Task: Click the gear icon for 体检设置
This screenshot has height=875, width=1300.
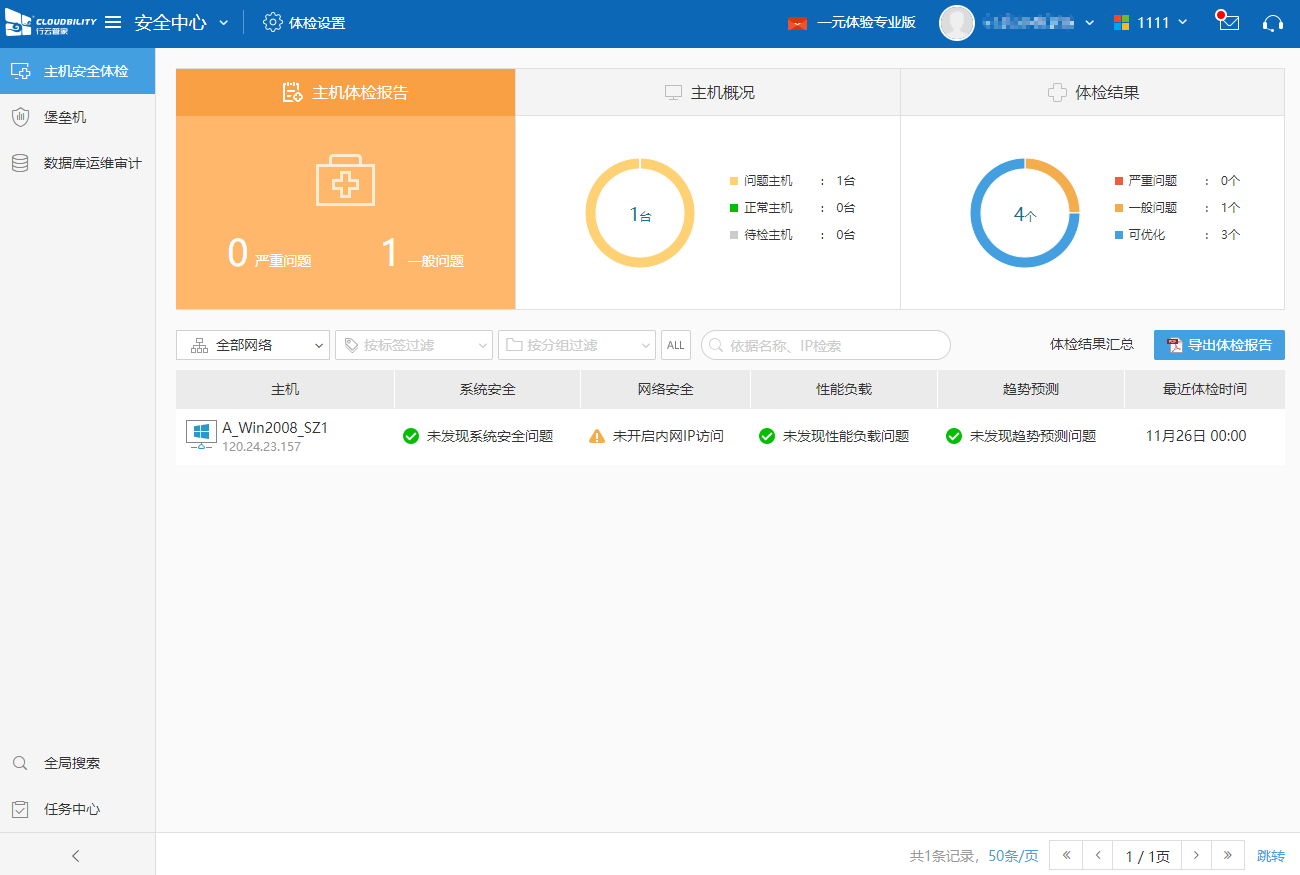Action: click(x=273, y=22)
